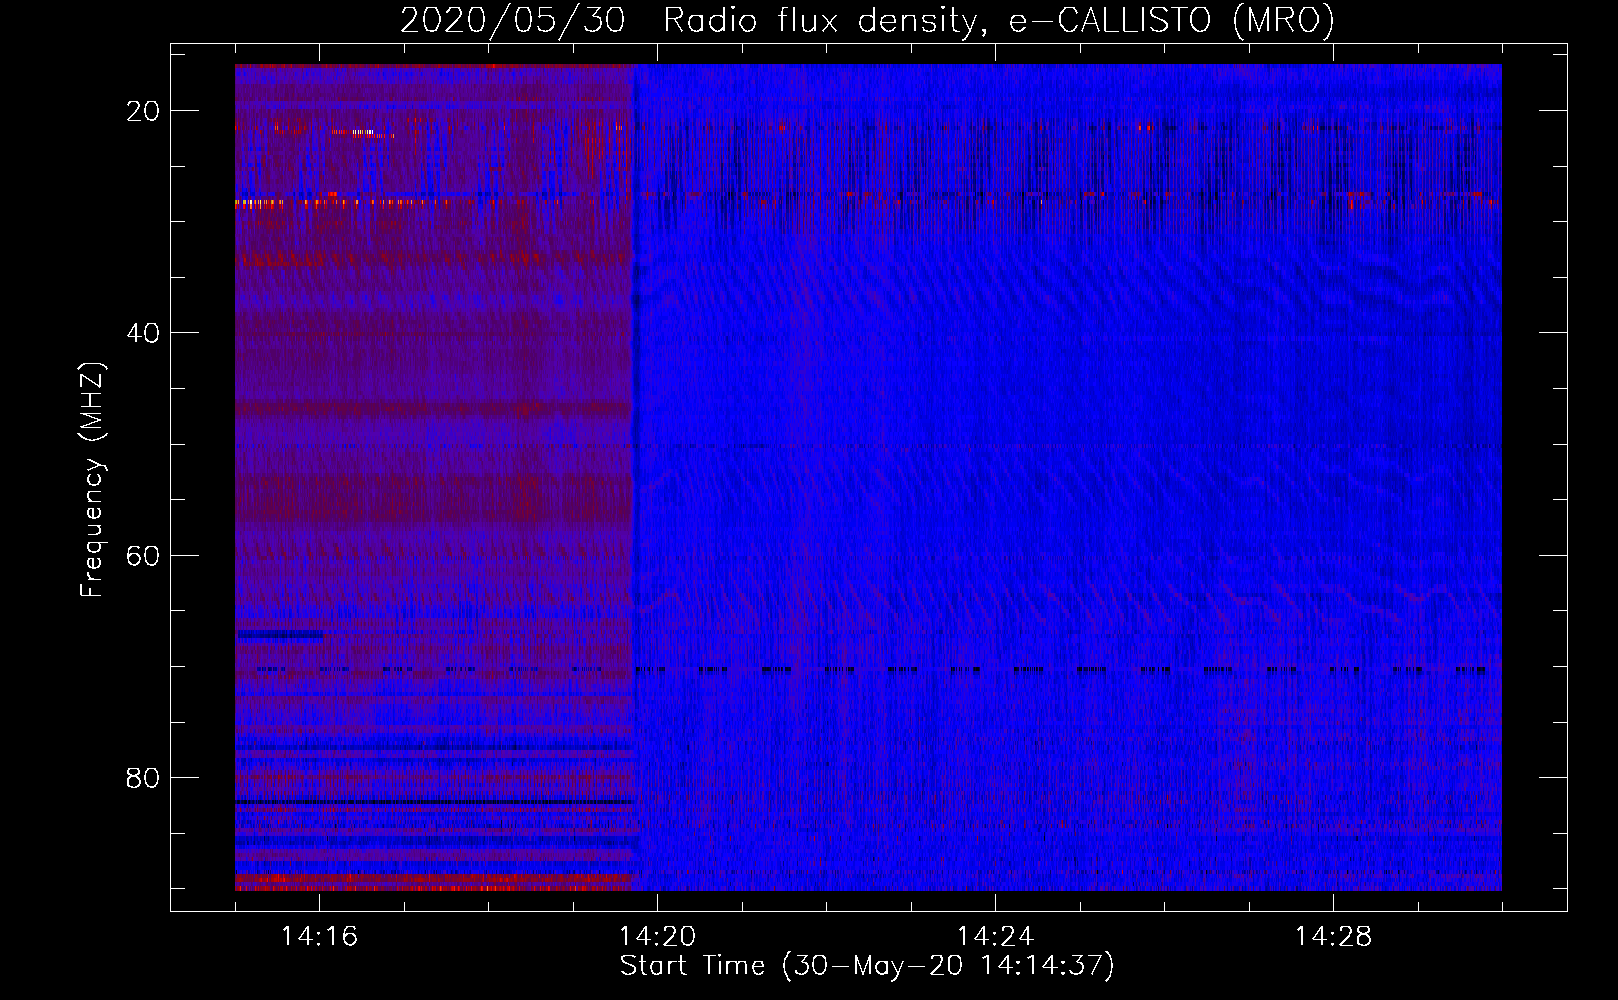Click the '20' frequency tick label
The width and height of the screenshot is (1618, 1000).
[143, 111]
